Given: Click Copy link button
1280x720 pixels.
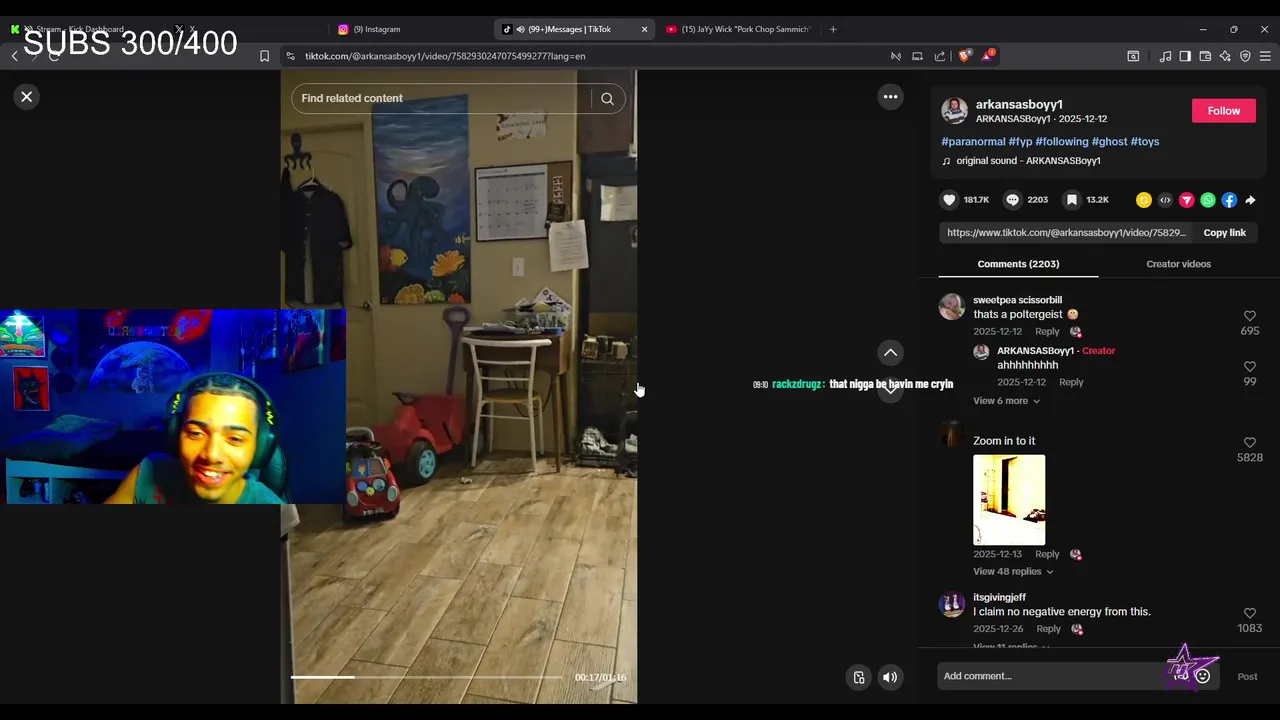Looking at the screenshot, I should [1224, 233].
